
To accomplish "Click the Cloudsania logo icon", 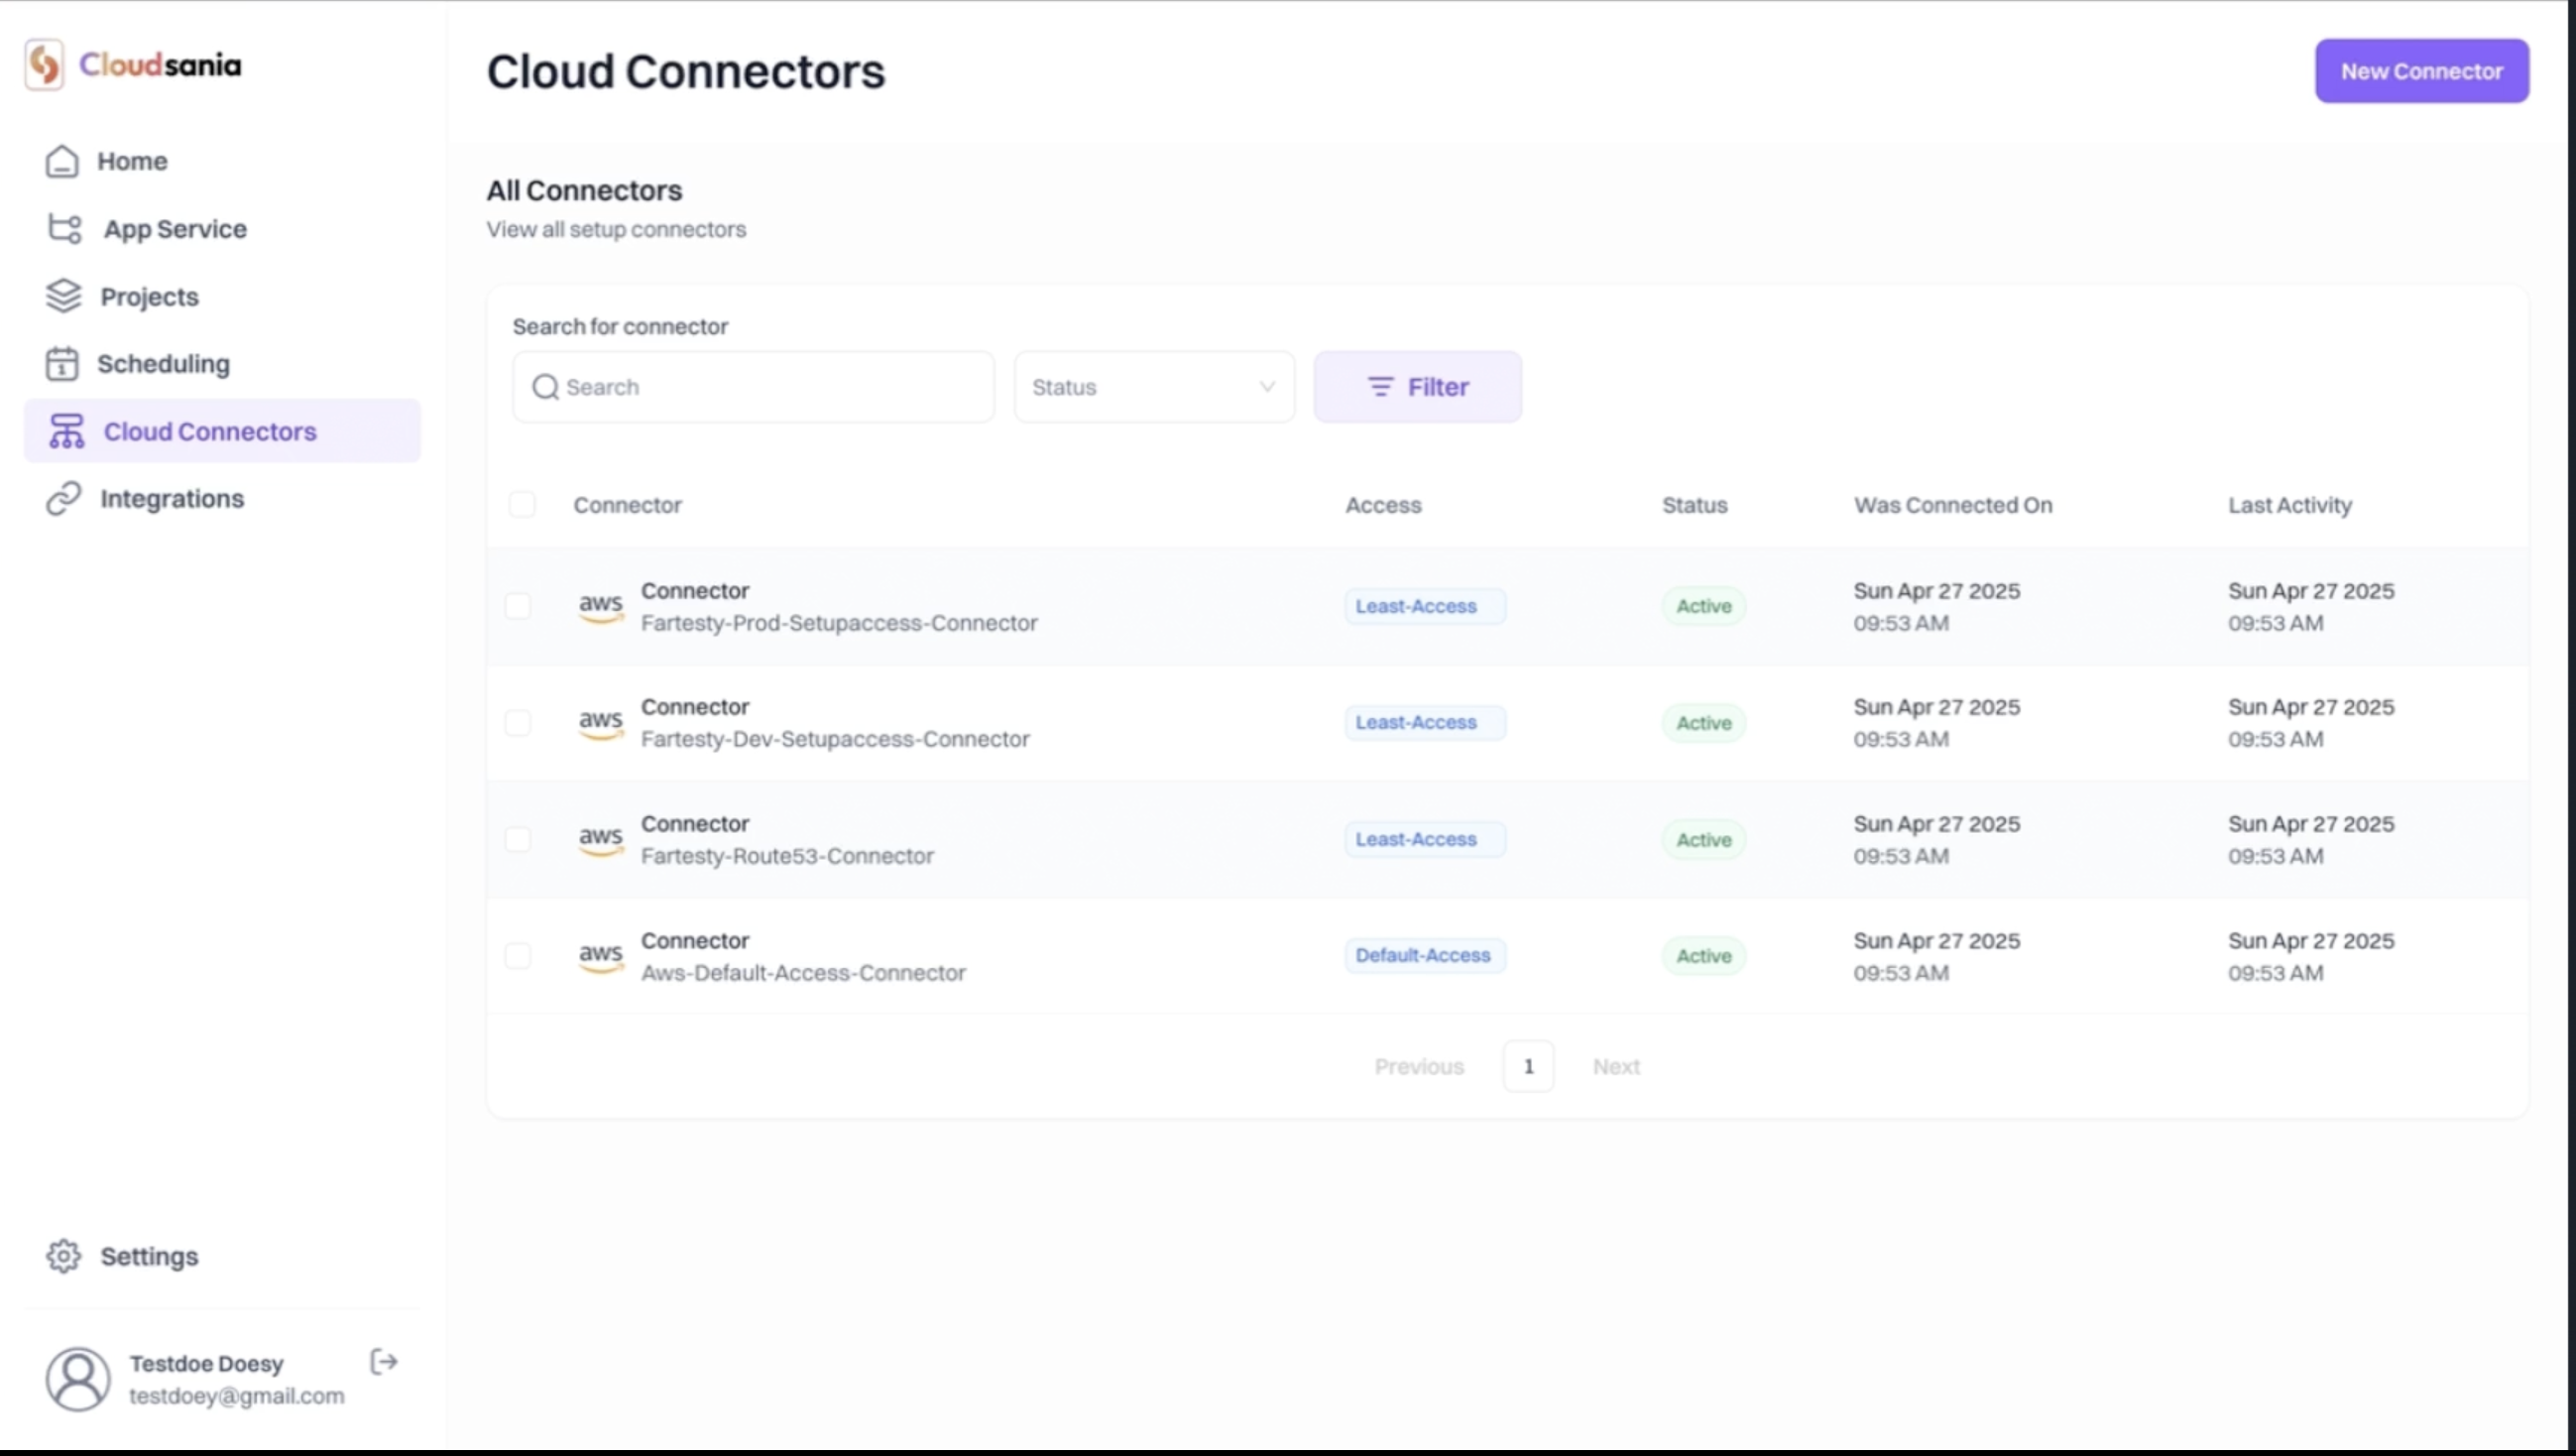I will coord(44,65).
